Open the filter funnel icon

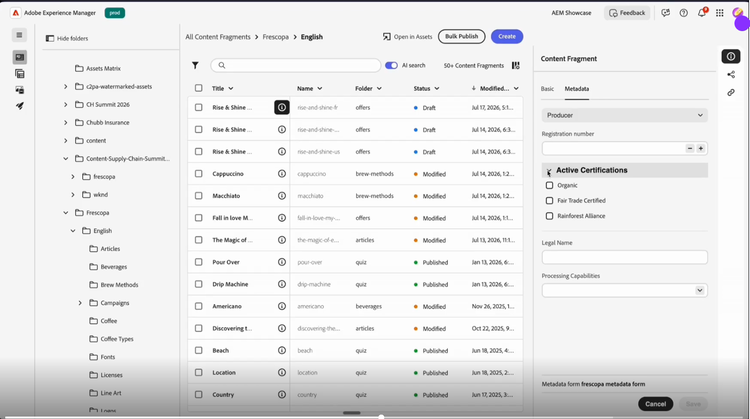[x=195, y=66]
